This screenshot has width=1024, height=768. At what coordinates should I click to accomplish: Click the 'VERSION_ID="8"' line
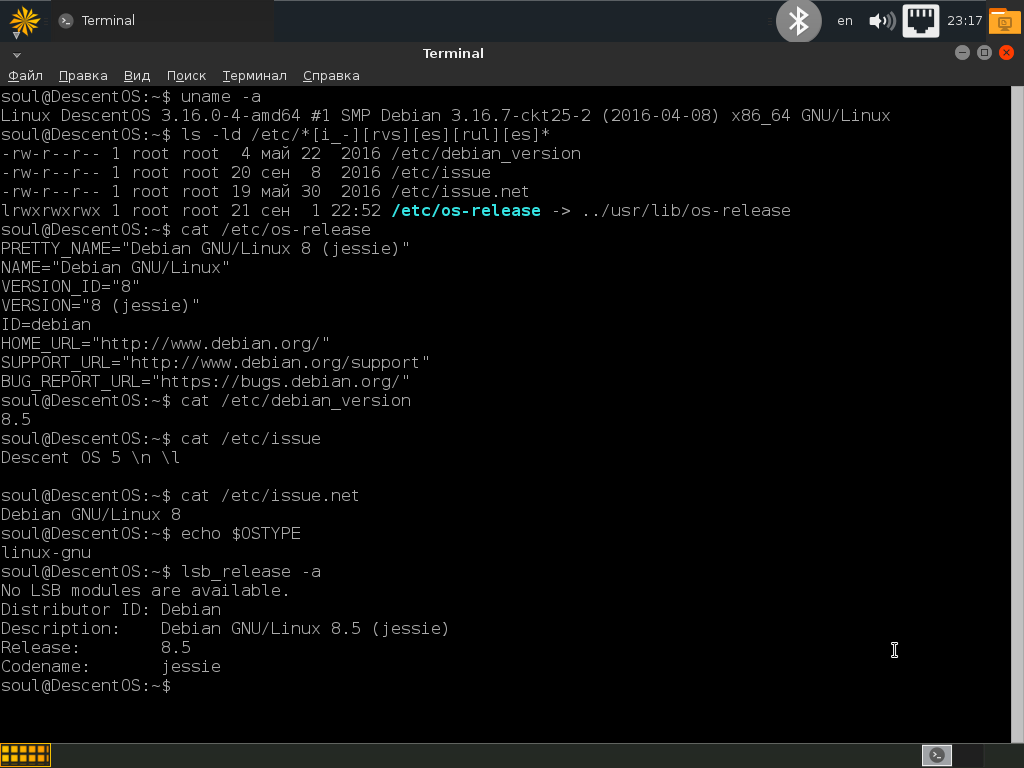[70, 287]
